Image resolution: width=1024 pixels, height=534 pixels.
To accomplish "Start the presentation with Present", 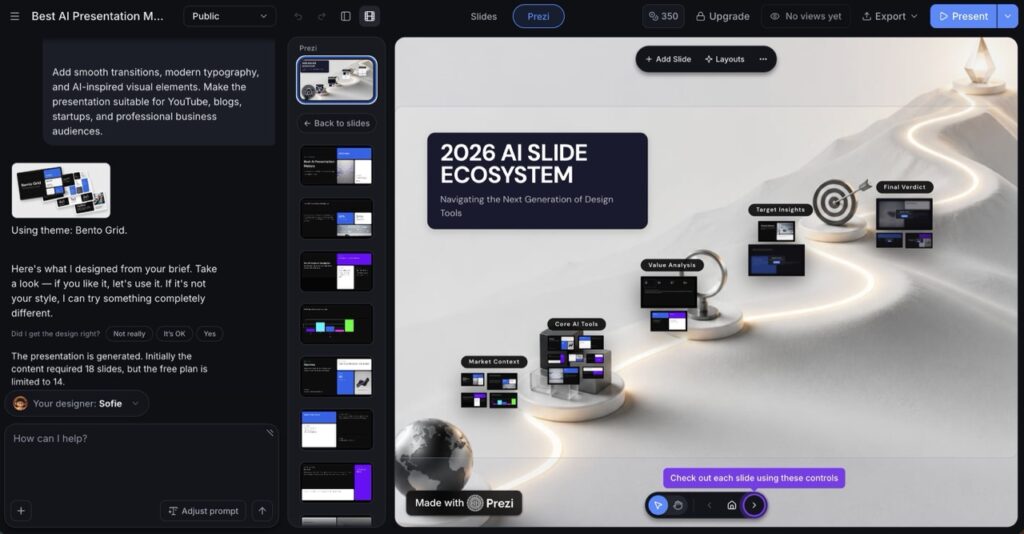I will click(963, 16).
